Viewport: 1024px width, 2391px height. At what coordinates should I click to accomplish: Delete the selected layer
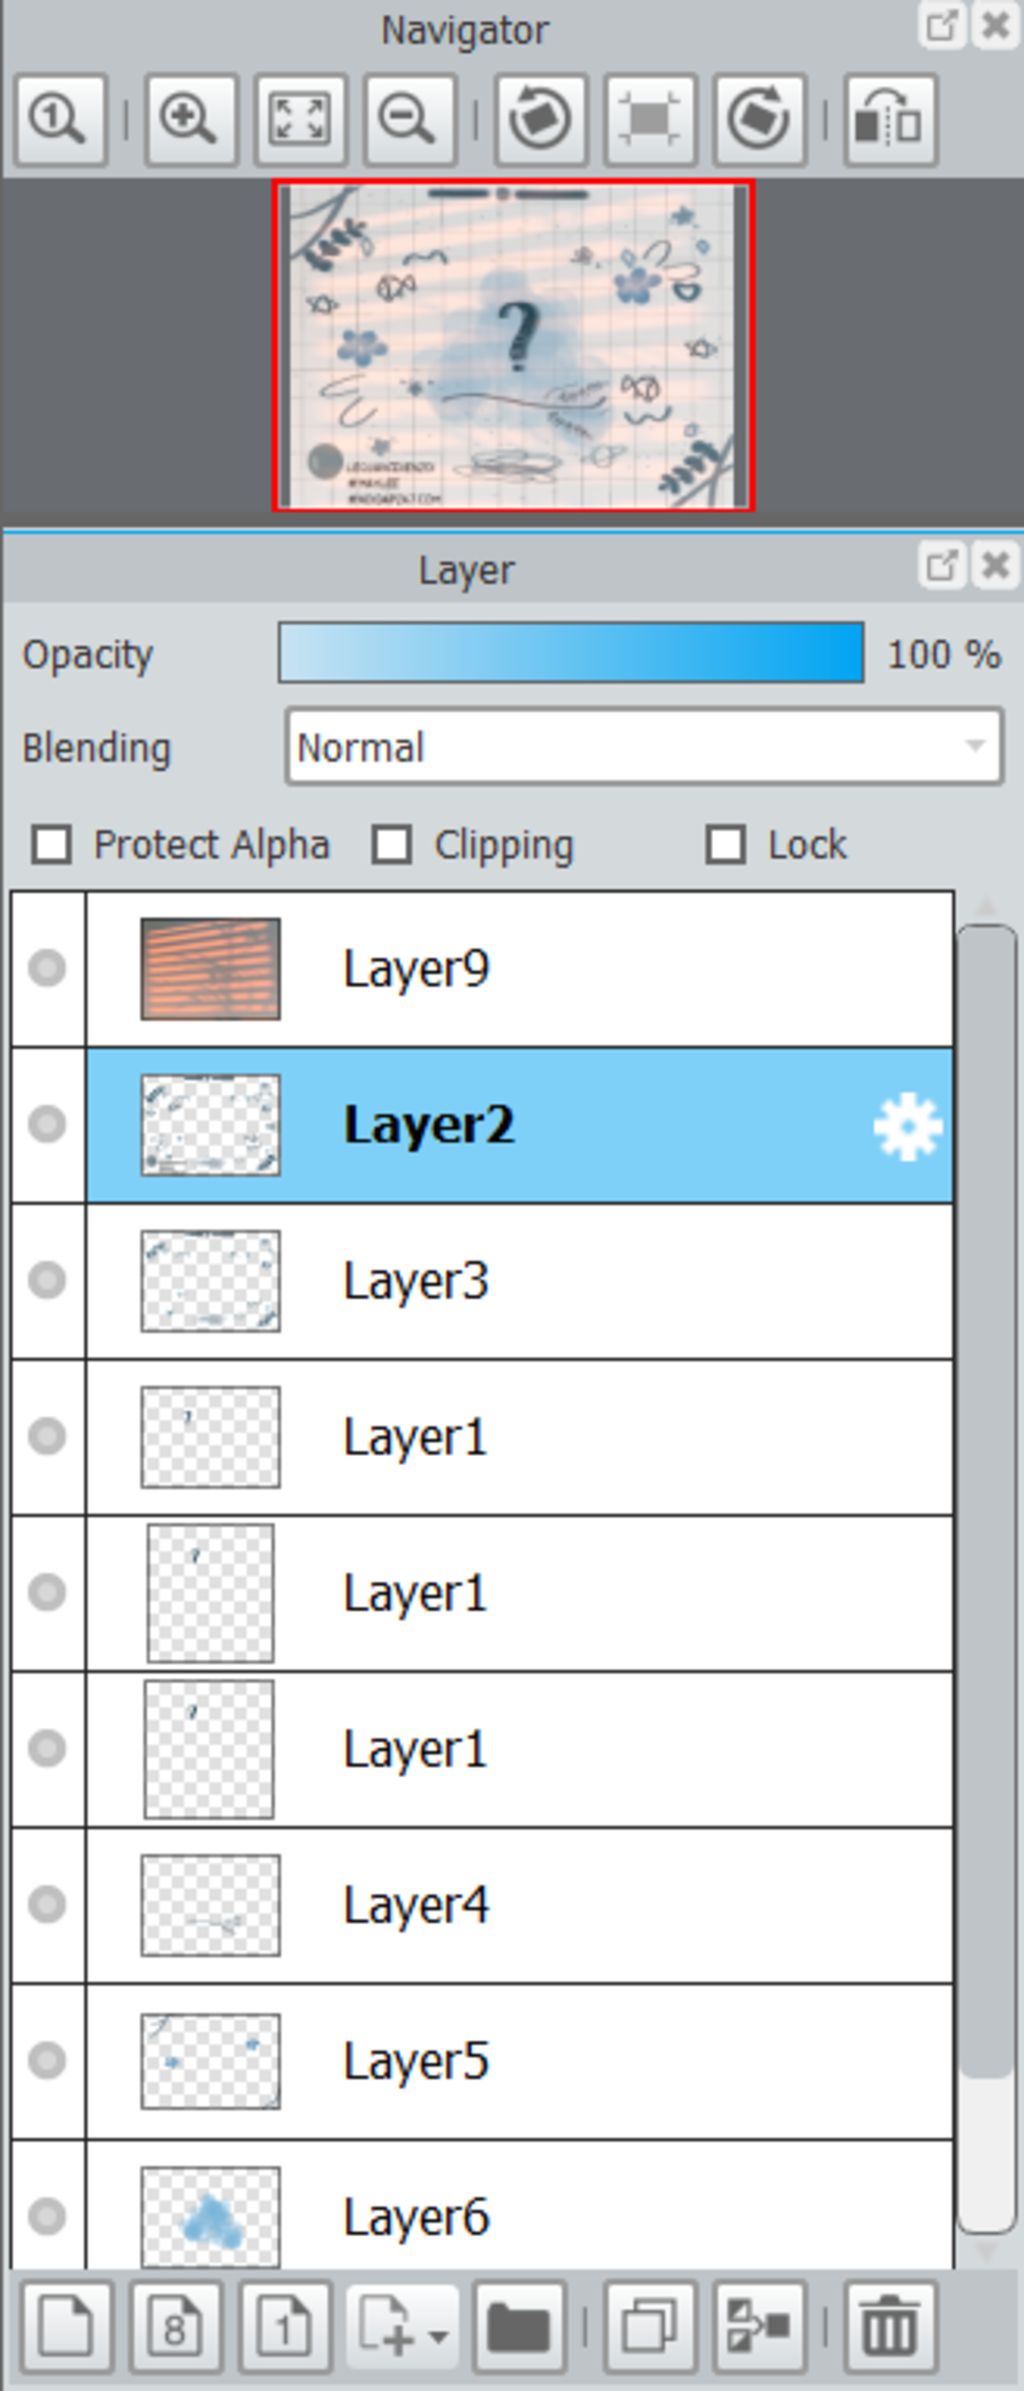tap(890, 2327)
